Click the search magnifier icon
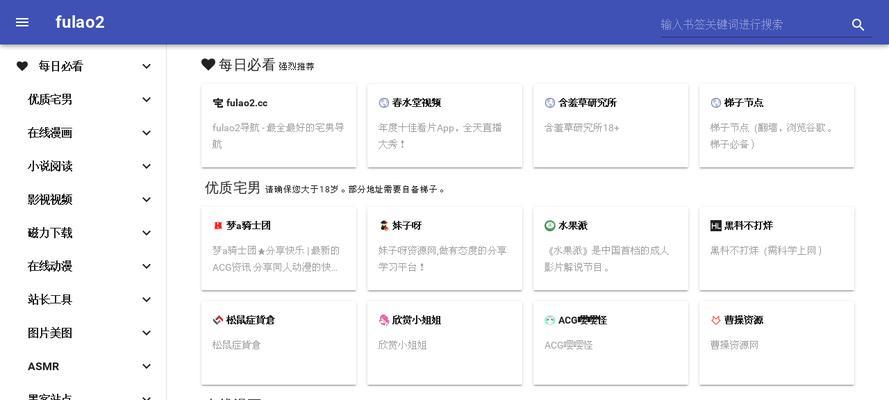Image resolution: width=889 pixels, height=400 pixels. 858,24
